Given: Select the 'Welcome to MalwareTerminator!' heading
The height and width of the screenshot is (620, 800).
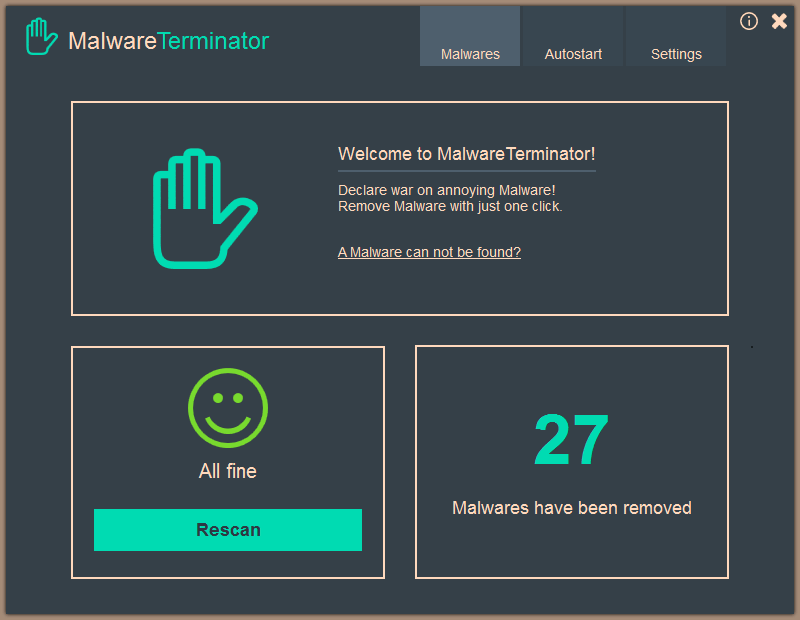Looking at the screenshot, I should coord(466,154).
